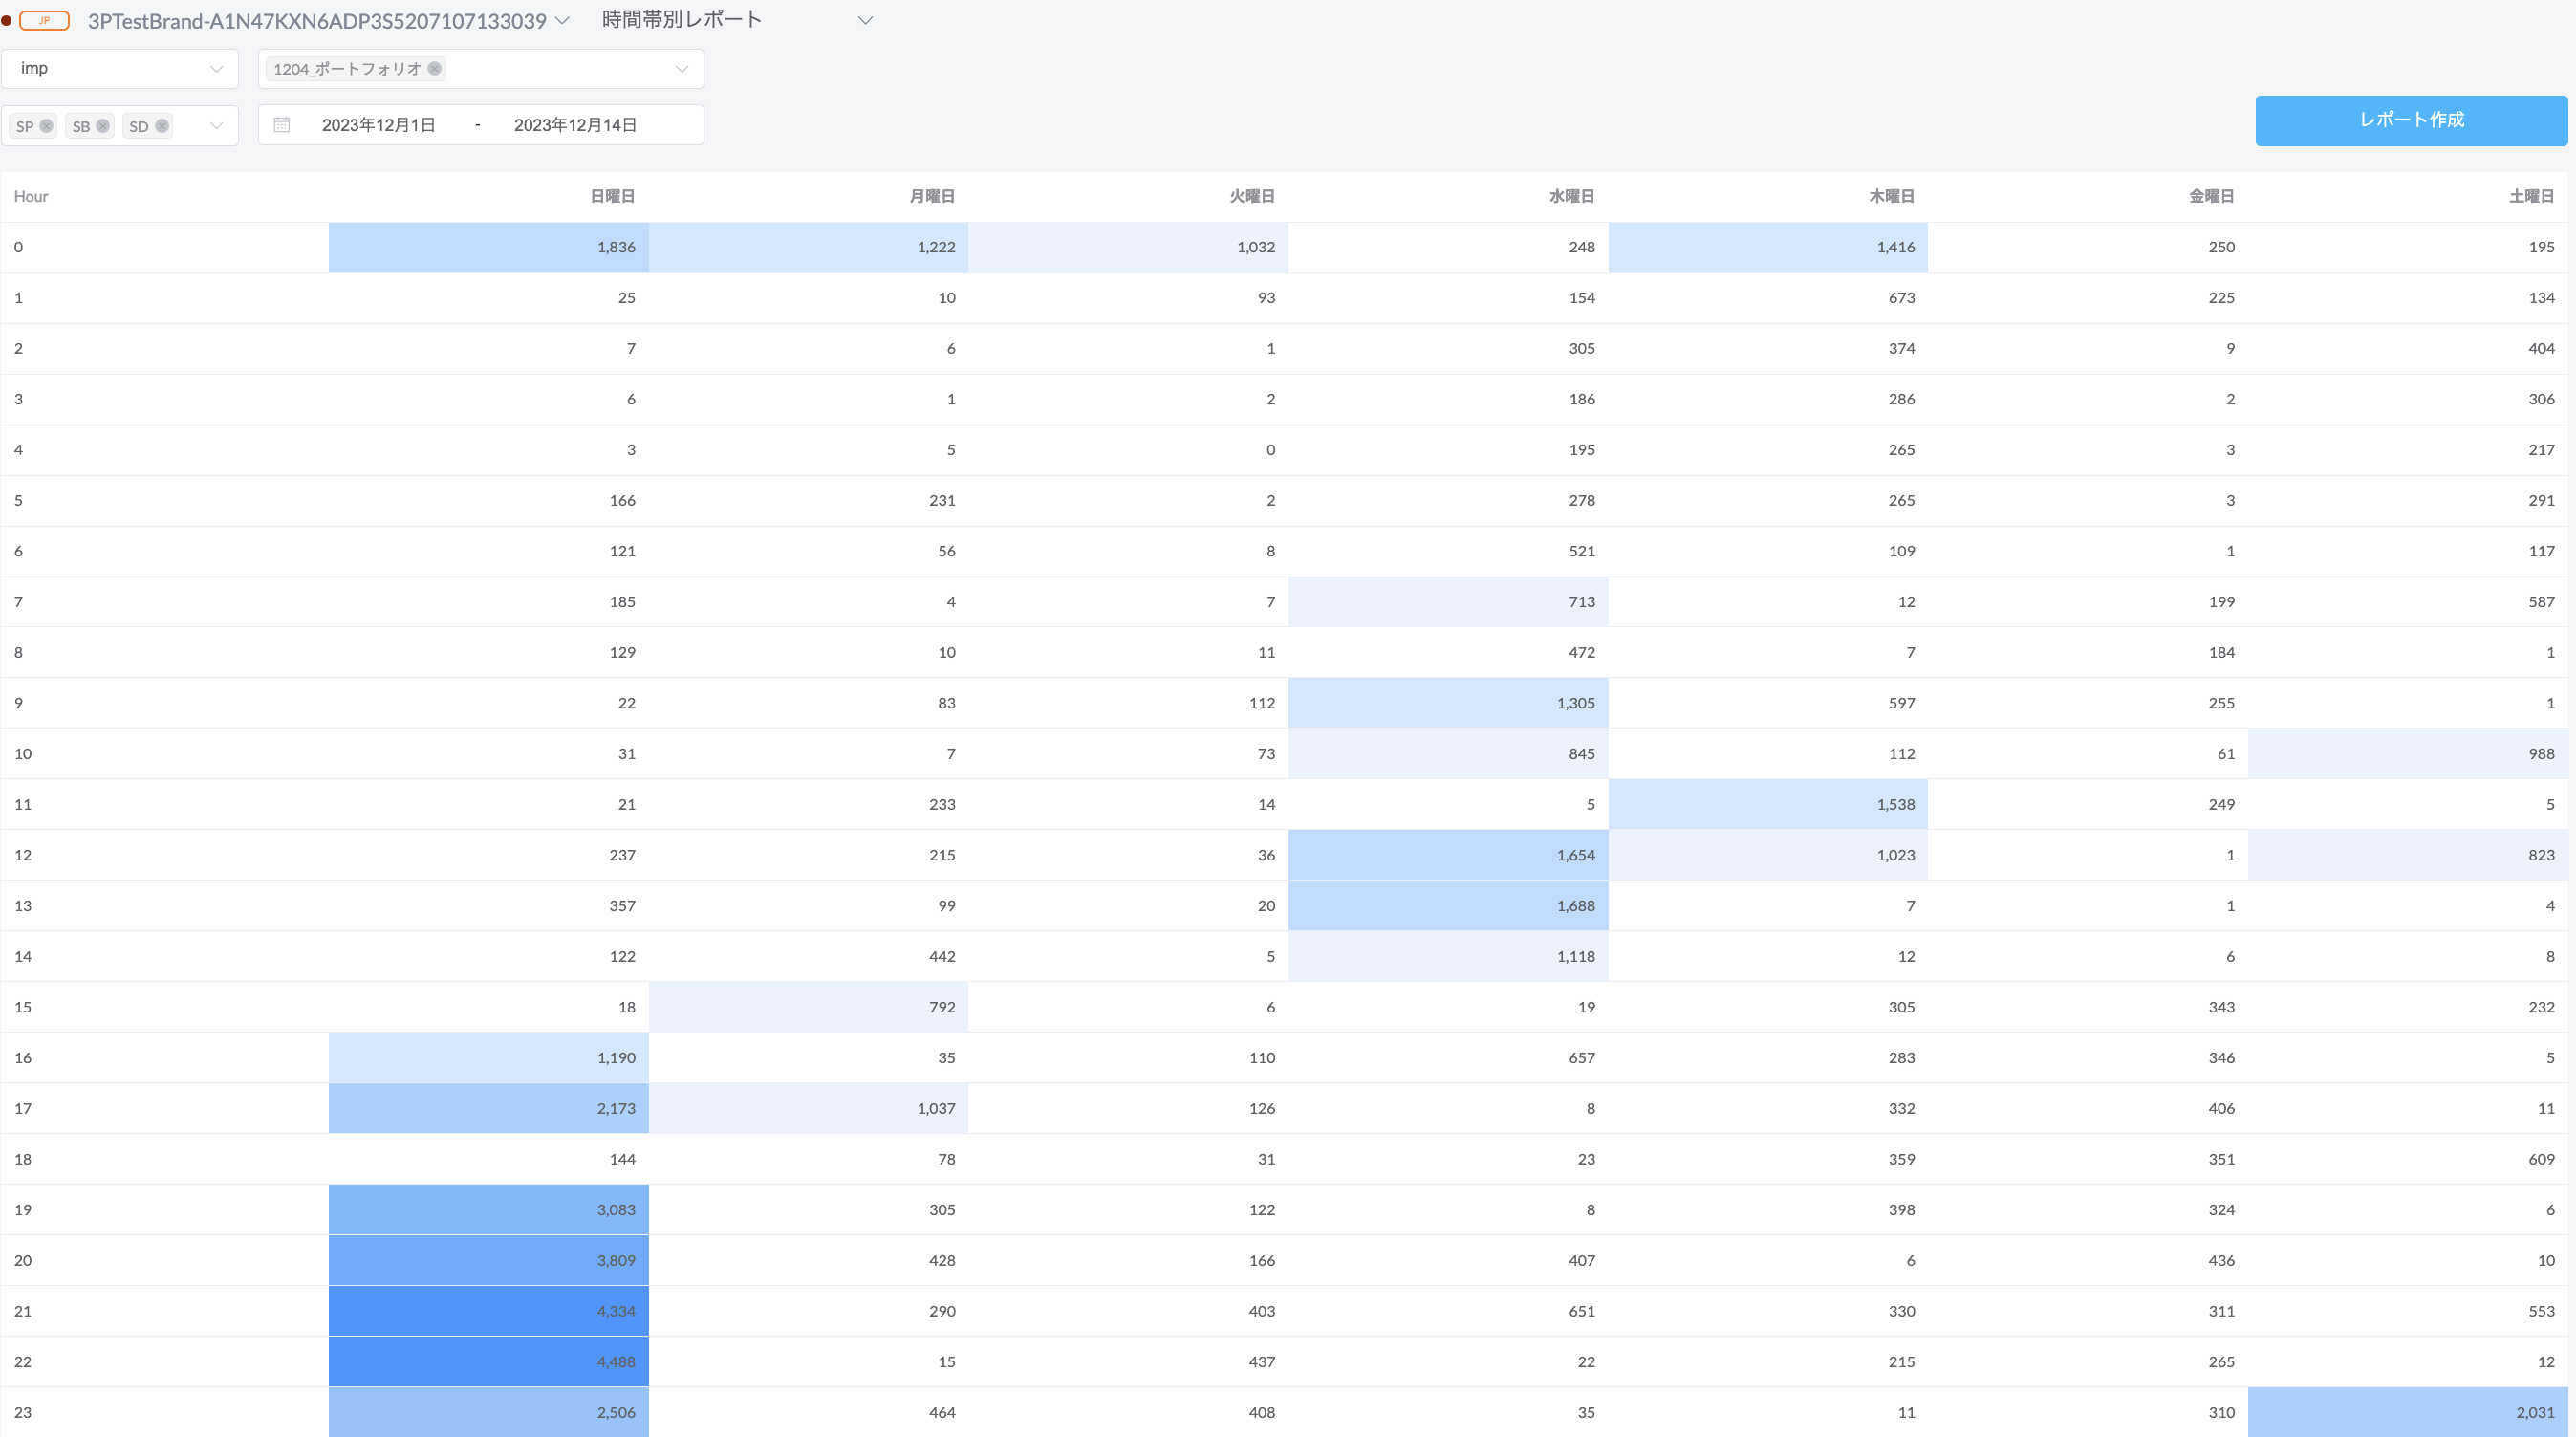Image resolution: width=2576 pixels, height=1437 pixels.
Task: Select the Sunday cell showing 3,809
Action: tap(489, 1260)
